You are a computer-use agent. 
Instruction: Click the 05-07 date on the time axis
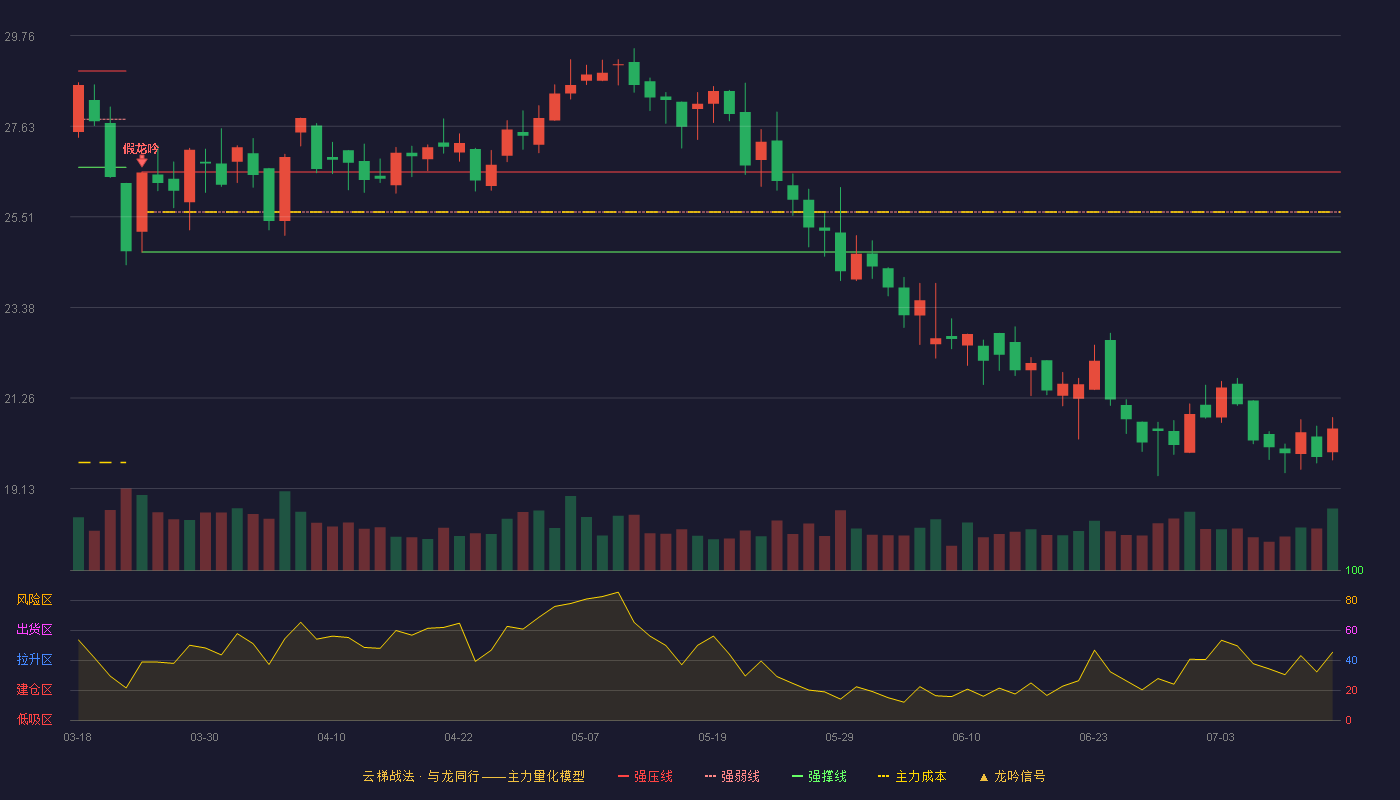(585, 737)
